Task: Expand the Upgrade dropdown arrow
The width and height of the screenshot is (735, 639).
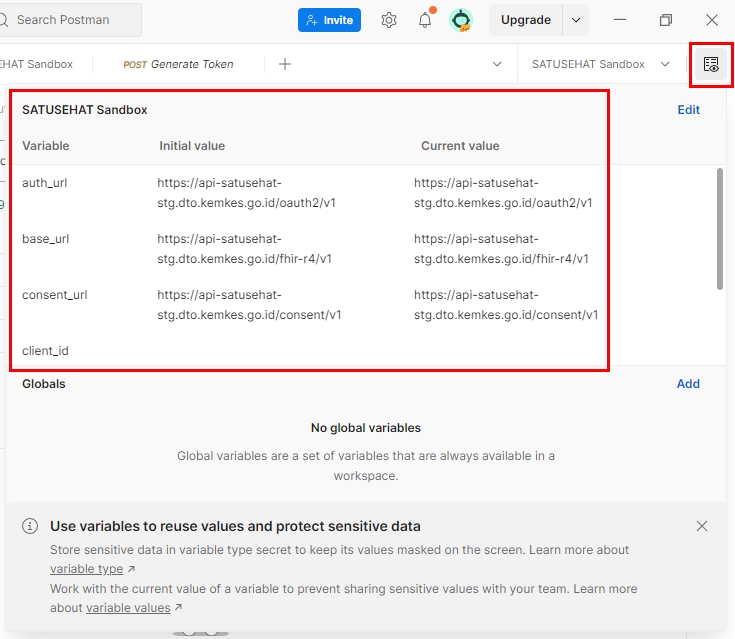Action: click(576, 20)
